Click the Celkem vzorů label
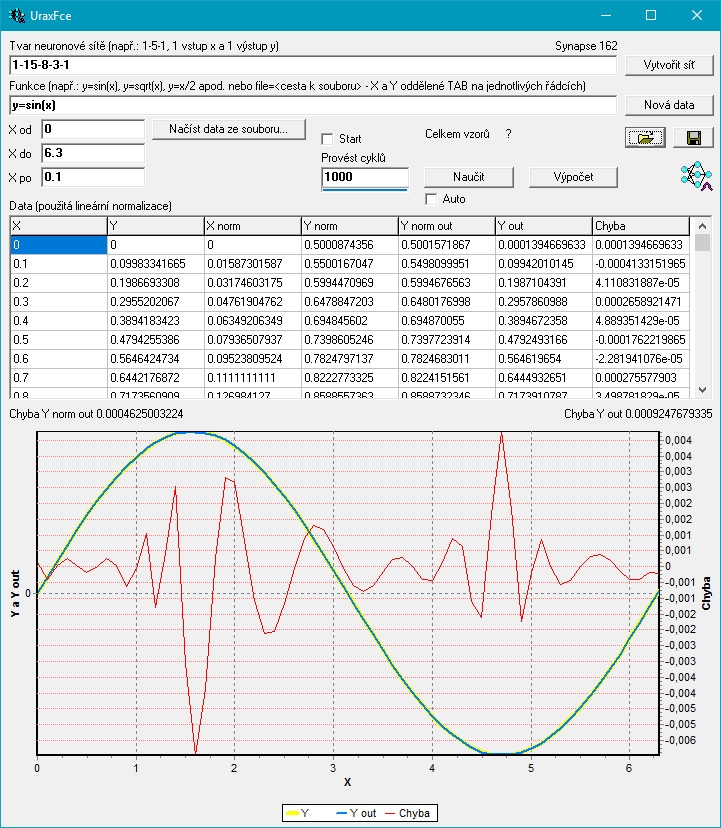721x828 pixels. point(457,134)
